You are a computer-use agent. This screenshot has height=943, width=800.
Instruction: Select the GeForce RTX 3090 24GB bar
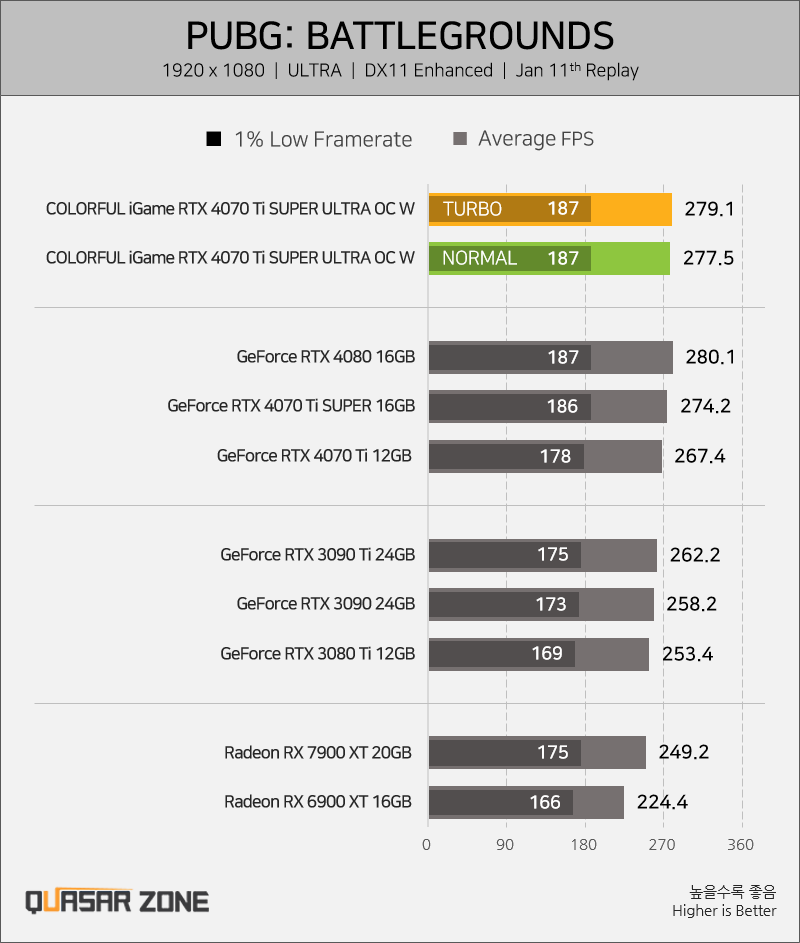point(541,604)
